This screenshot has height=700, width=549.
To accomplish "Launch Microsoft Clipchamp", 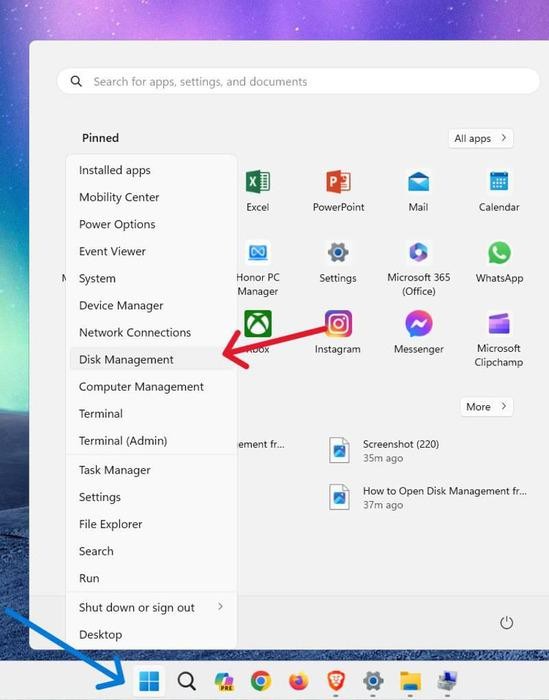I will [499, 324].
